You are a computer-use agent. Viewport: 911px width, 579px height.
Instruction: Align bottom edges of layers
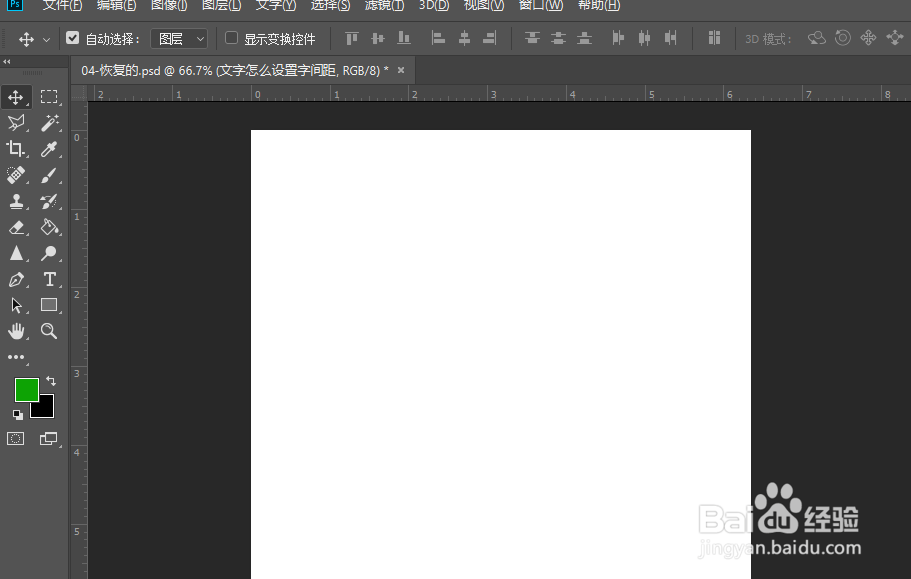404,38
